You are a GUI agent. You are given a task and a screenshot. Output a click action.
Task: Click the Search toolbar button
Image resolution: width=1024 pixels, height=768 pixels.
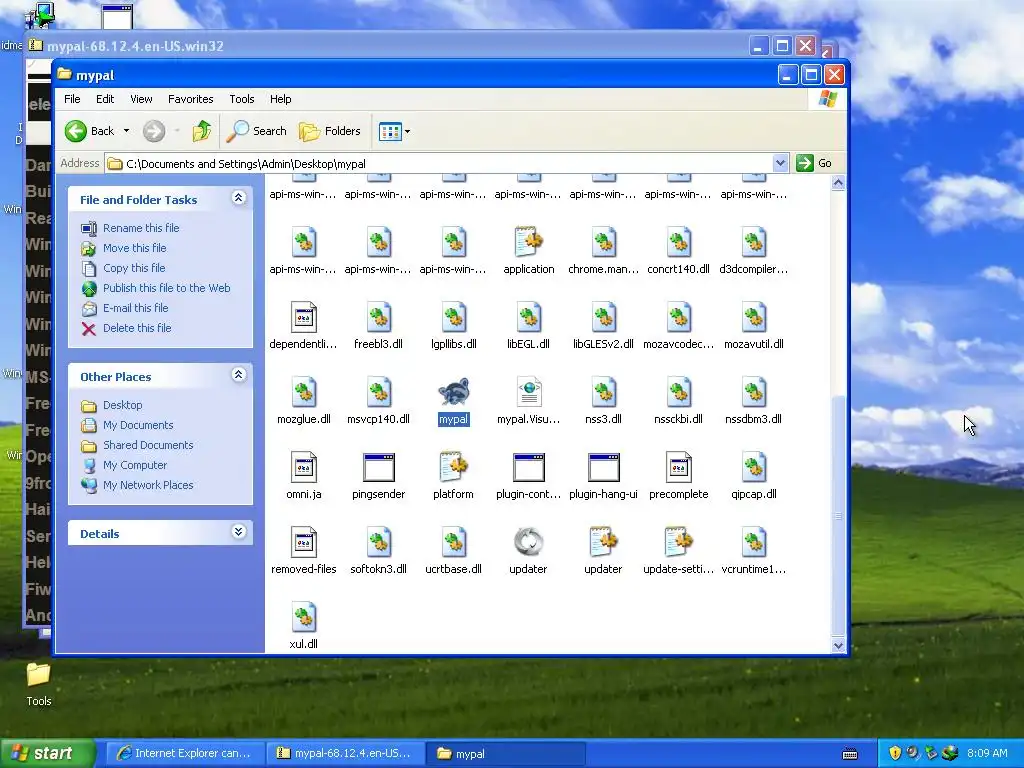257,131
